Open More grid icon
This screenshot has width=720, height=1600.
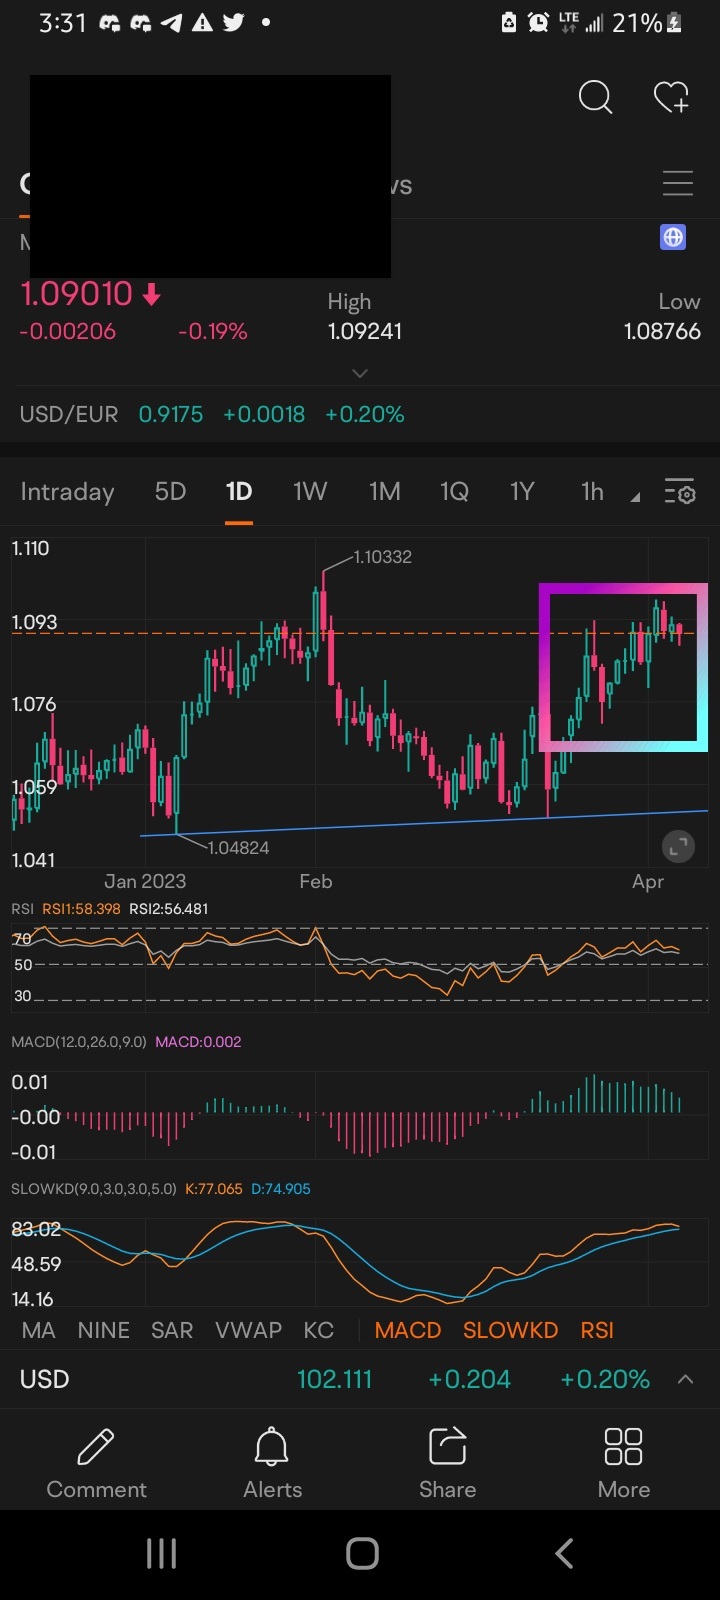(x=623, y=1462)
